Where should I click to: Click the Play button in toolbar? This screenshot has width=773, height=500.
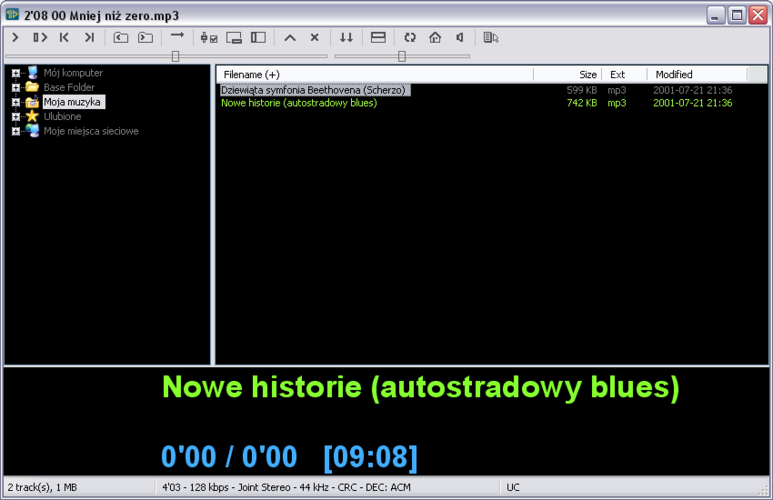(x=15, y=37)
